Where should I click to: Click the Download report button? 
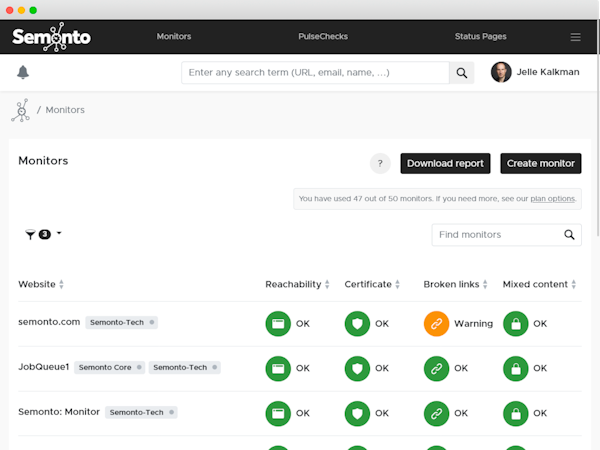click(445, 163)
